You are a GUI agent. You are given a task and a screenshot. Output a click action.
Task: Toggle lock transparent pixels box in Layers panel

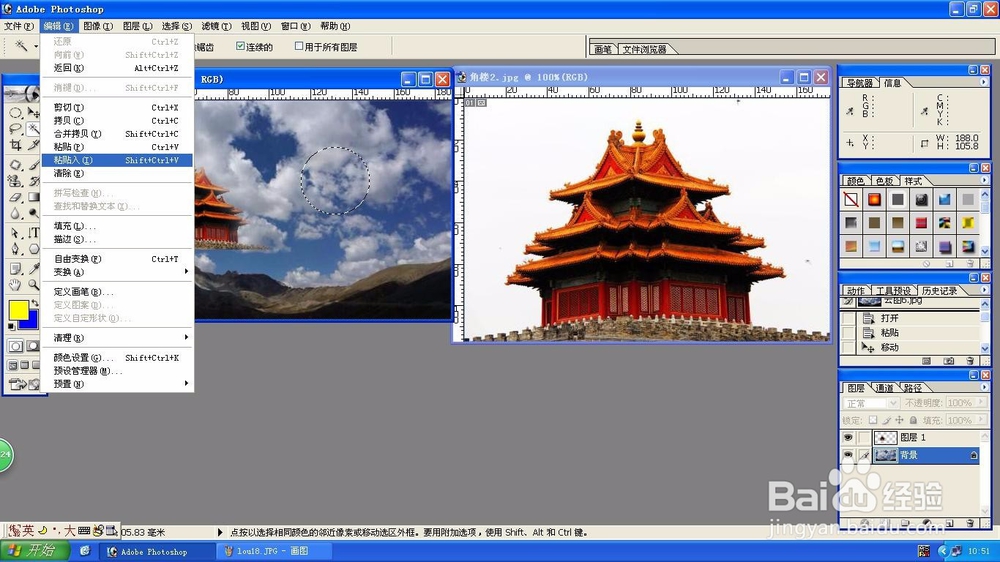873,420
